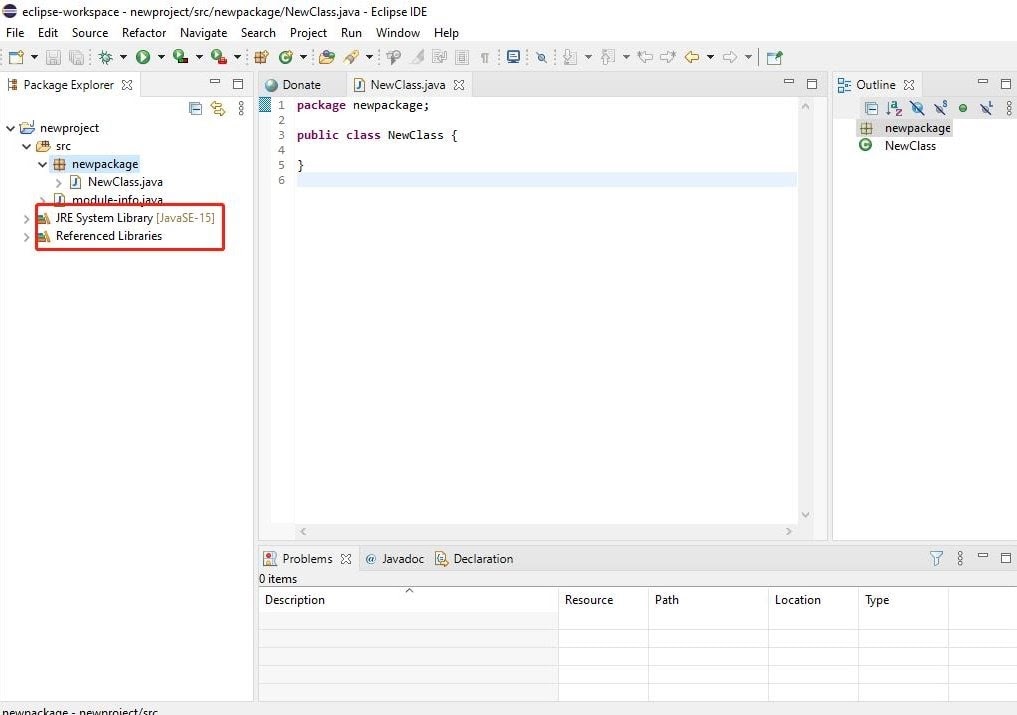Image resolution: width=1017 pixels, height=715 pixels.
Task: Click the Description column header
Action: [x=295, y=600]
